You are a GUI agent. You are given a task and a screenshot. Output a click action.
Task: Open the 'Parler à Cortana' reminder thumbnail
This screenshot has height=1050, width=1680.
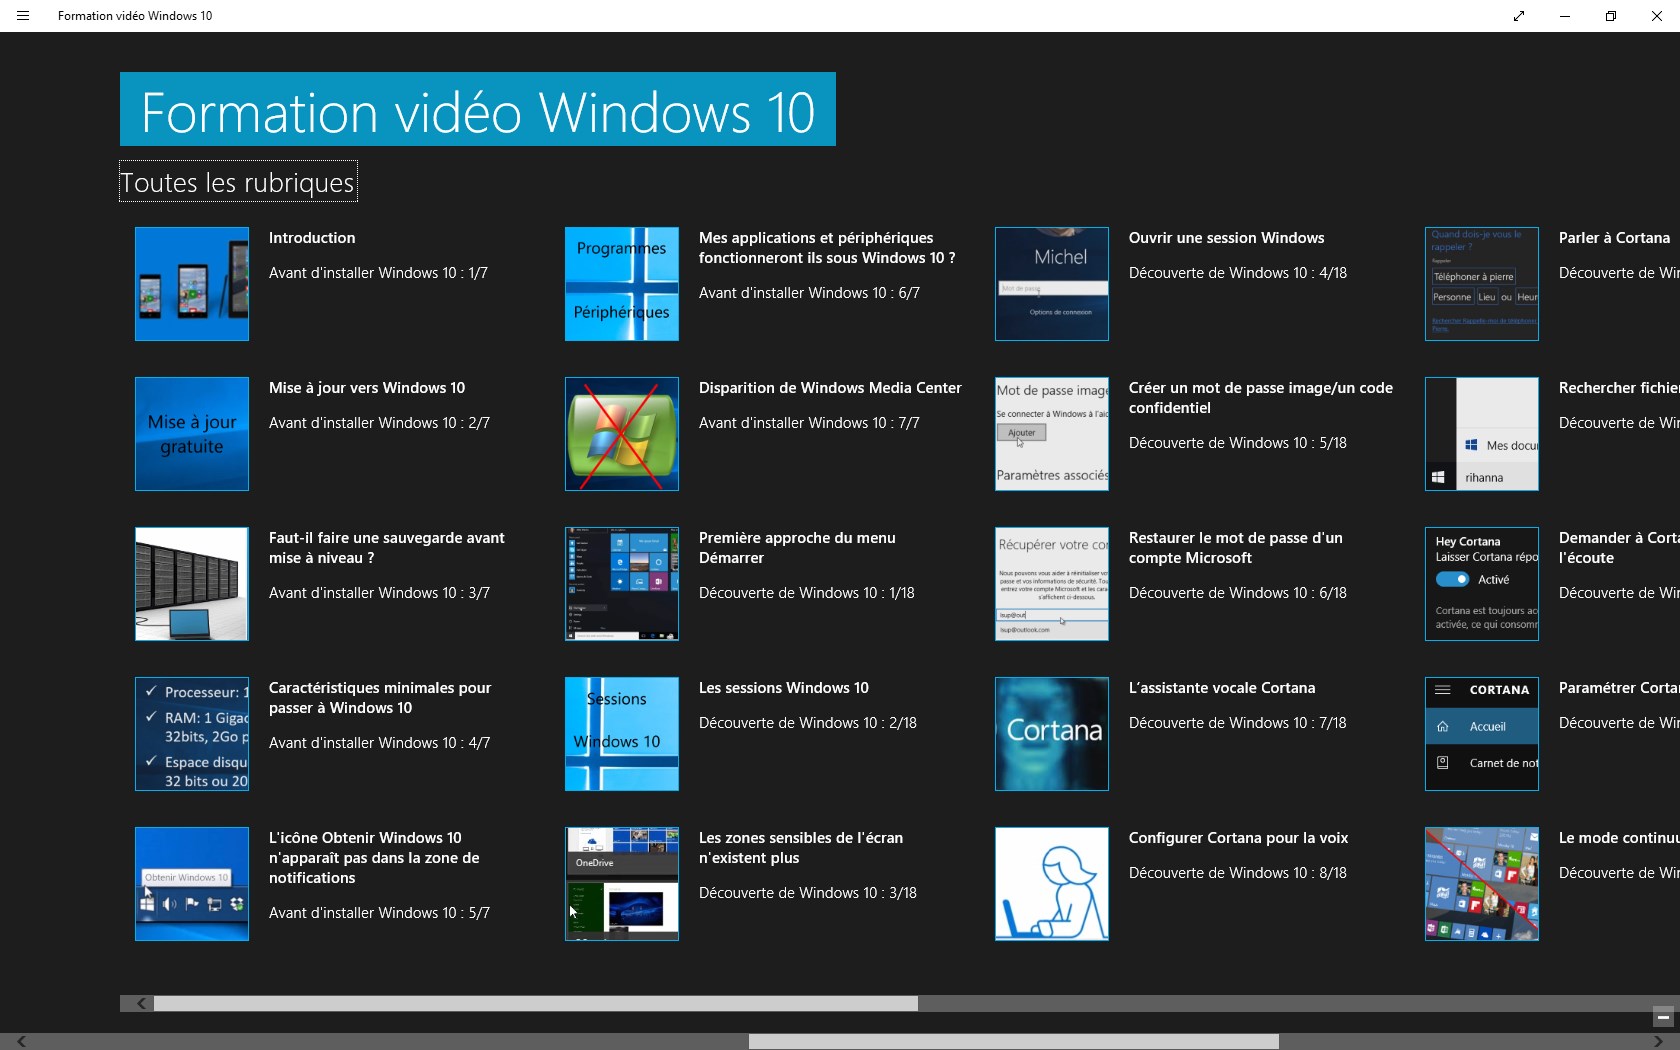click(1482, 284)
